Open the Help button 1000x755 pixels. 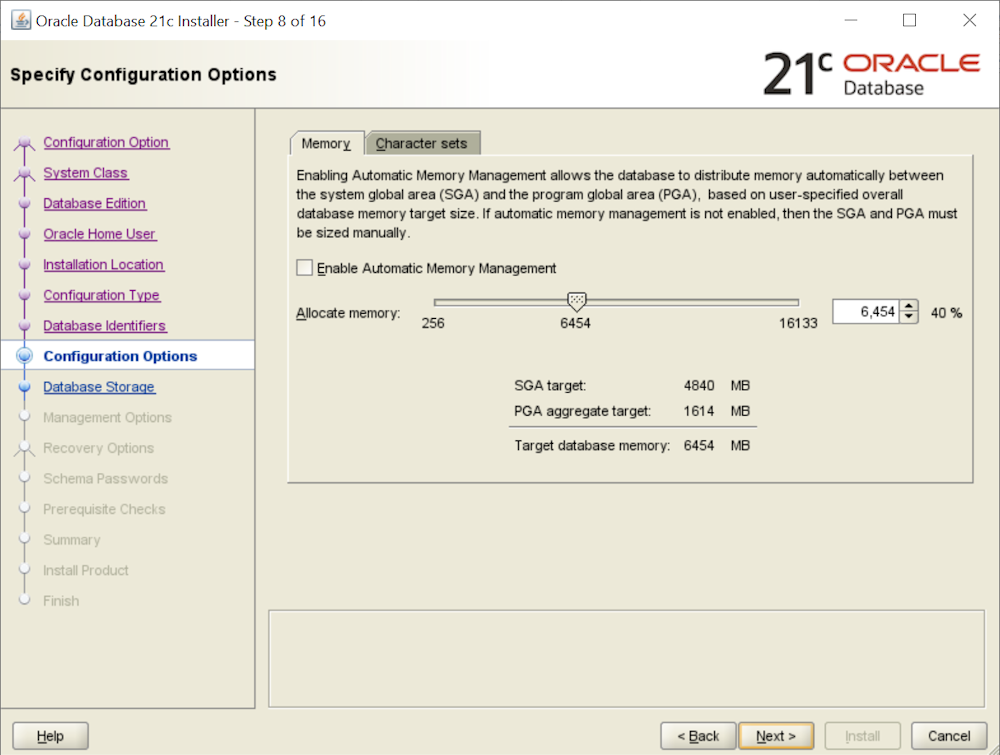(50, 736)
